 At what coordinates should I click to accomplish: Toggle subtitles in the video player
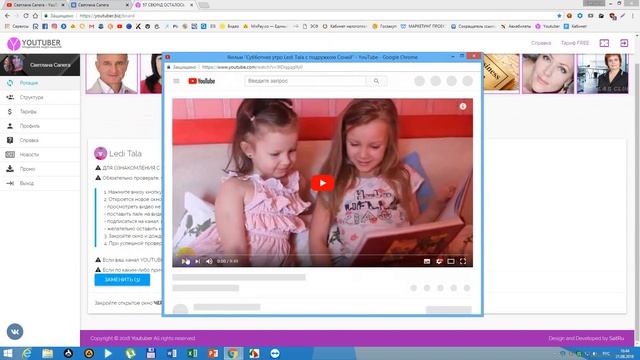click(427, 261)
